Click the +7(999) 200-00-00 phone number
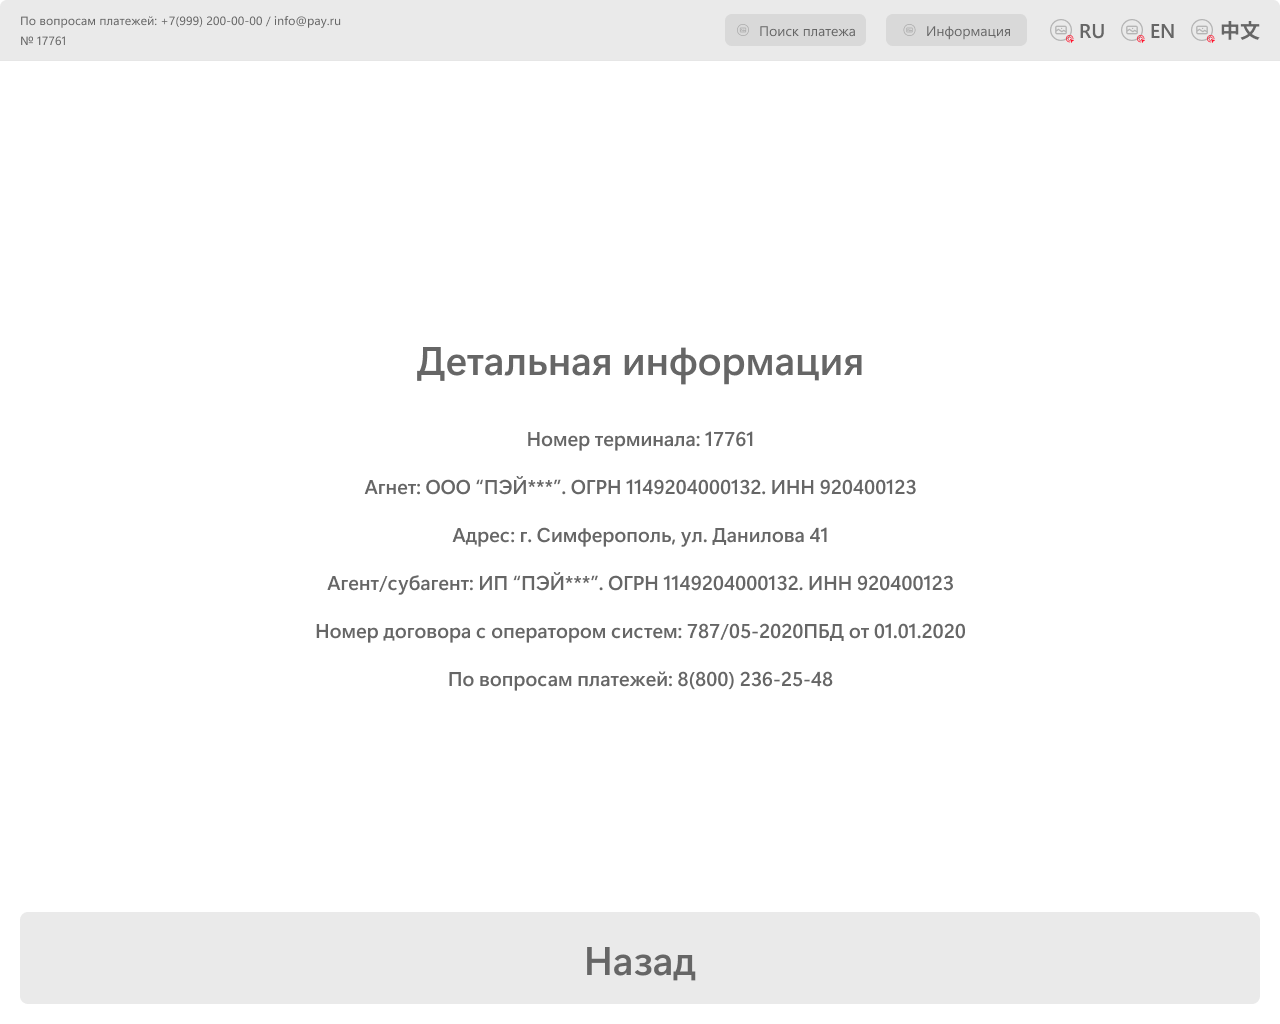 point(210,19)
